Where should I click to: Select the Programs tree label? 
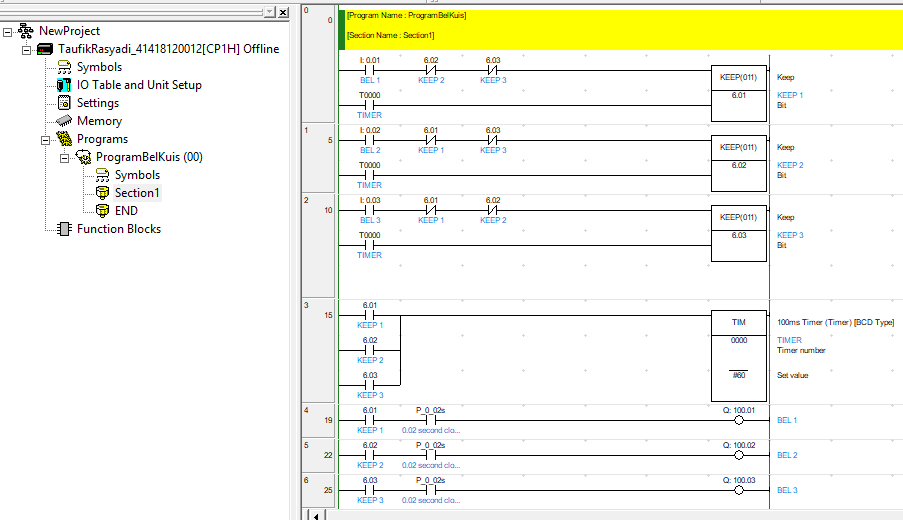click(103, 139)
